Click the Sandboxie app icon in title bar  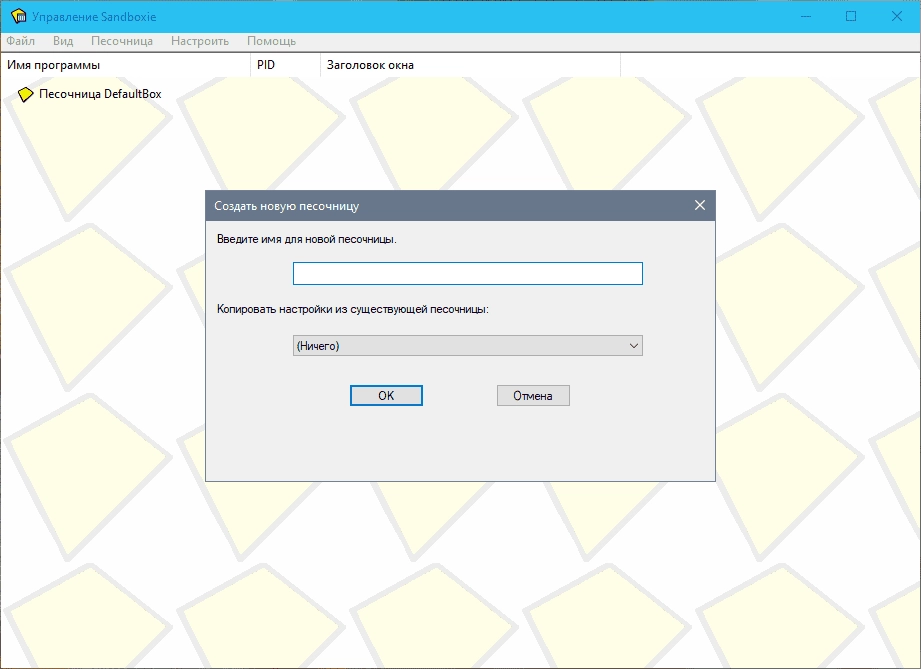coord(18,16)
